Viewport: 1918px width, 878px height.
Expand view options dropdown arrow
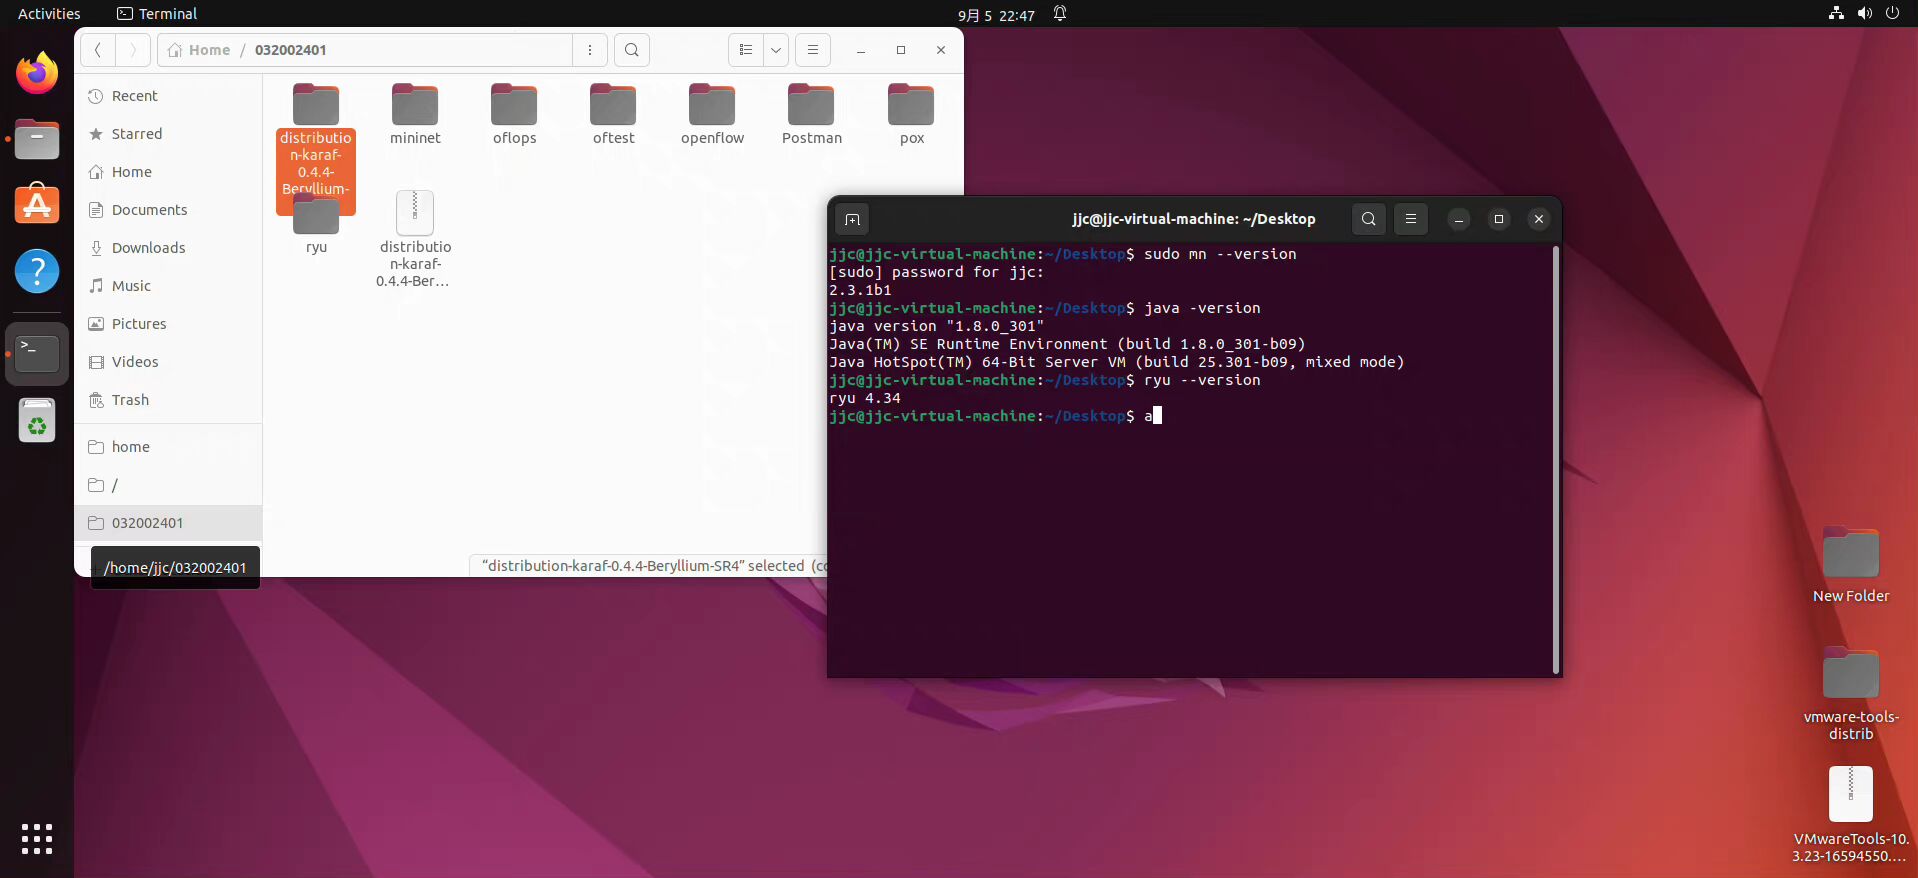point(776,50)
